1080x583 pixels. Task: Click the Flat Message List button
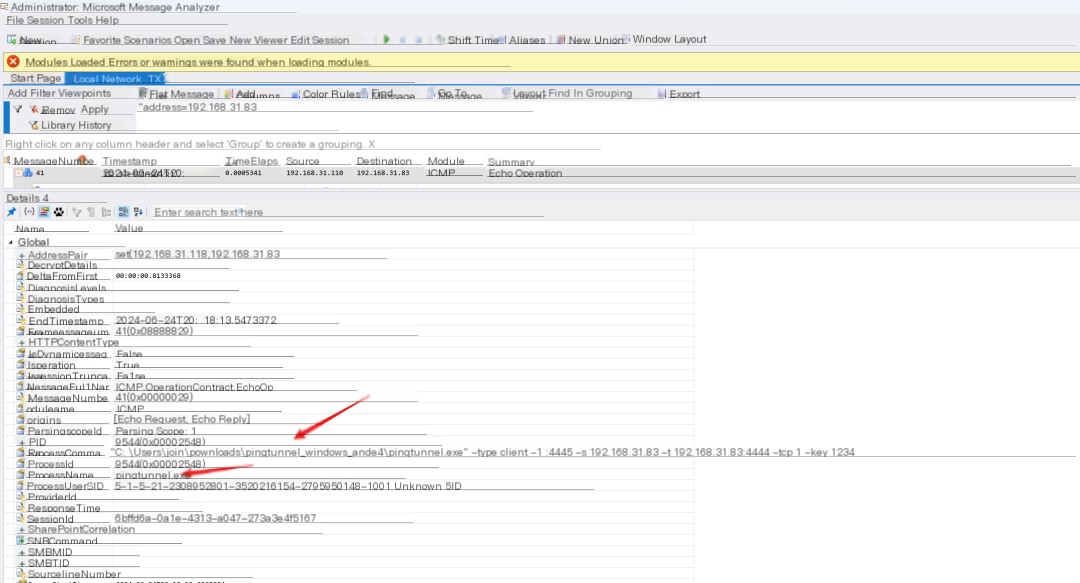coord(176,94)
